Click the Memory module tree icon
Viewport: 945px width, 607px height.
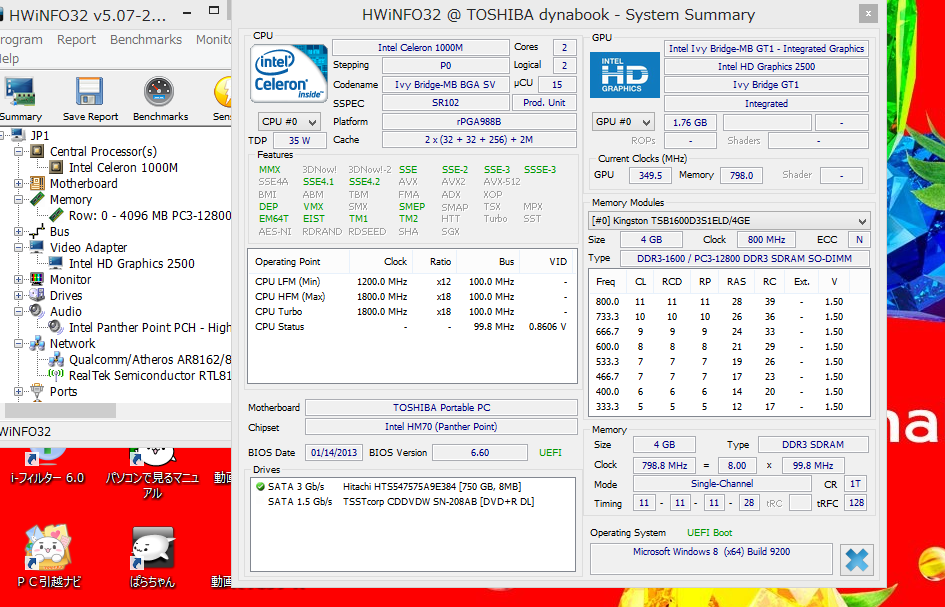pos(37,200)
